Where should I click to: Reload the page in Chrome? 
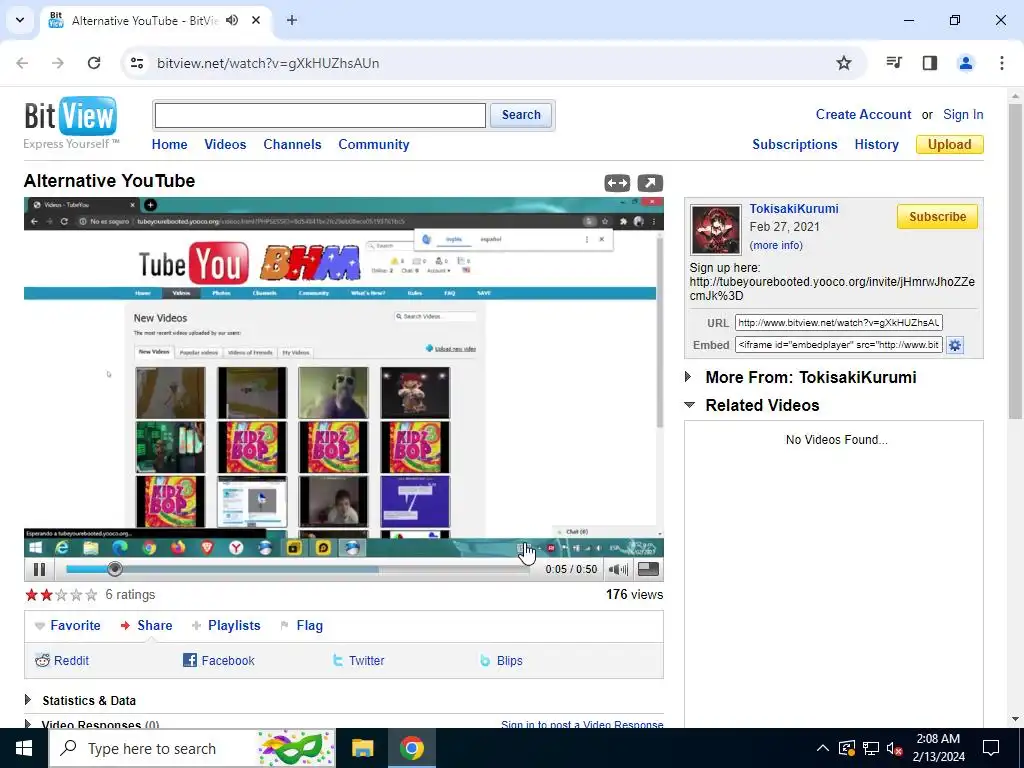tap(94, 63)
